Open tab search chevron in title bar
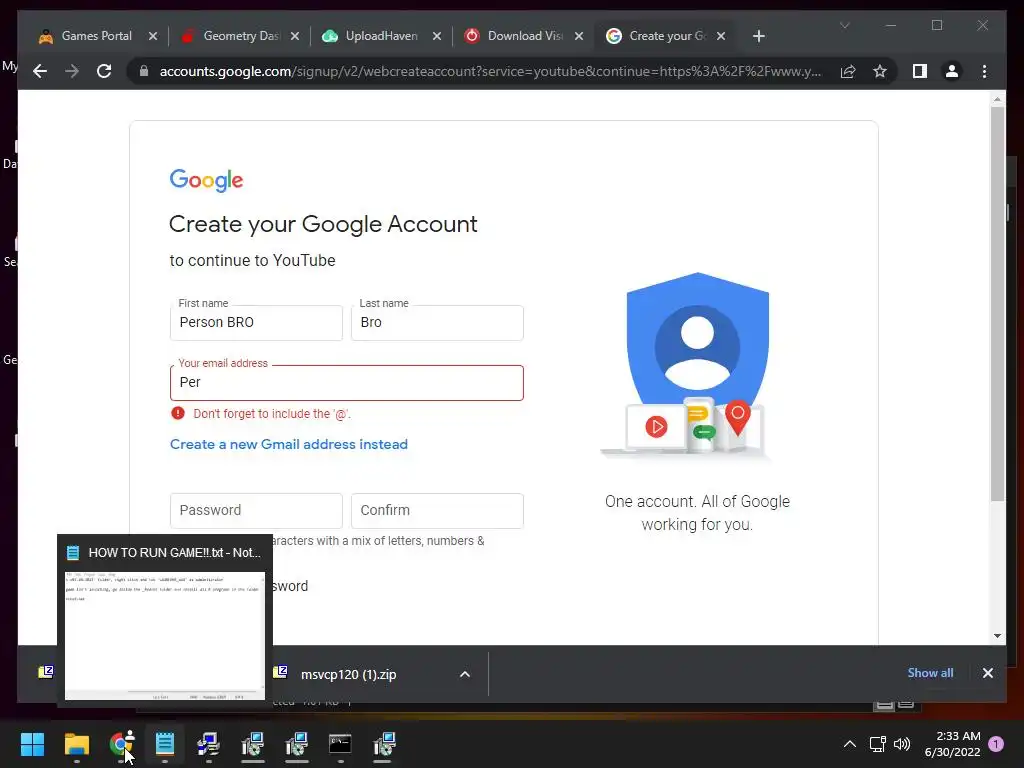This screenshot has height=768, width=1024. (844, 25)
